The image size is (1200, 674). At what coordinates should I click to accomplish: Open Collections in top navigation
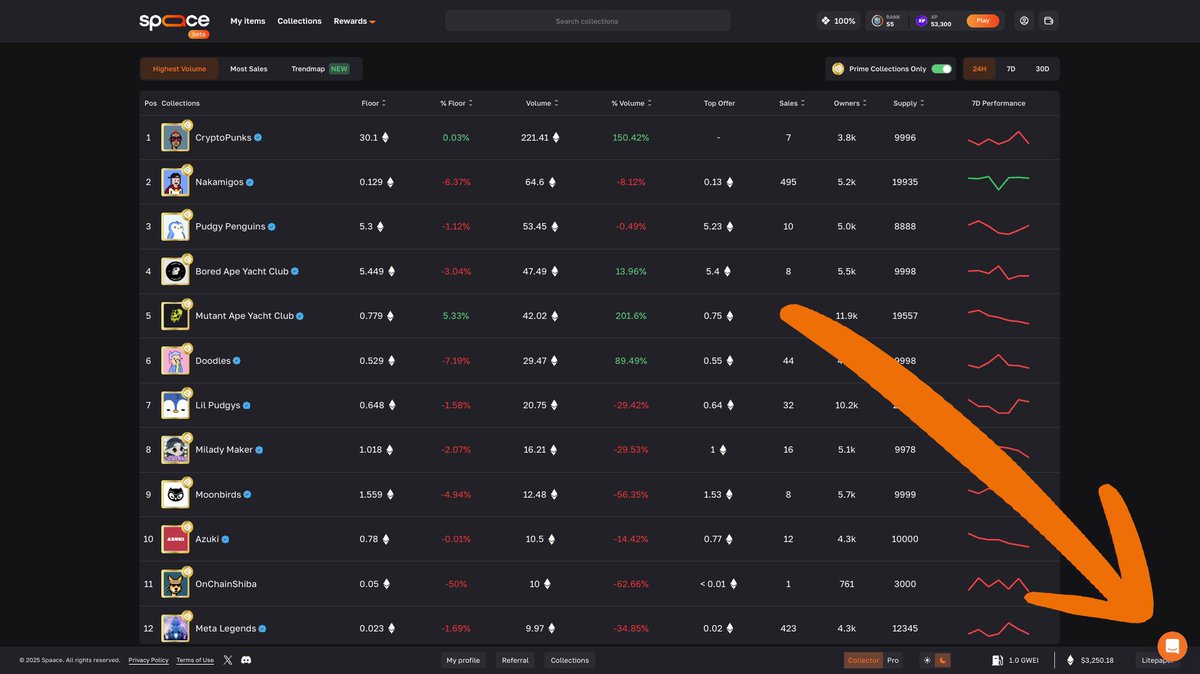[300, 21]
